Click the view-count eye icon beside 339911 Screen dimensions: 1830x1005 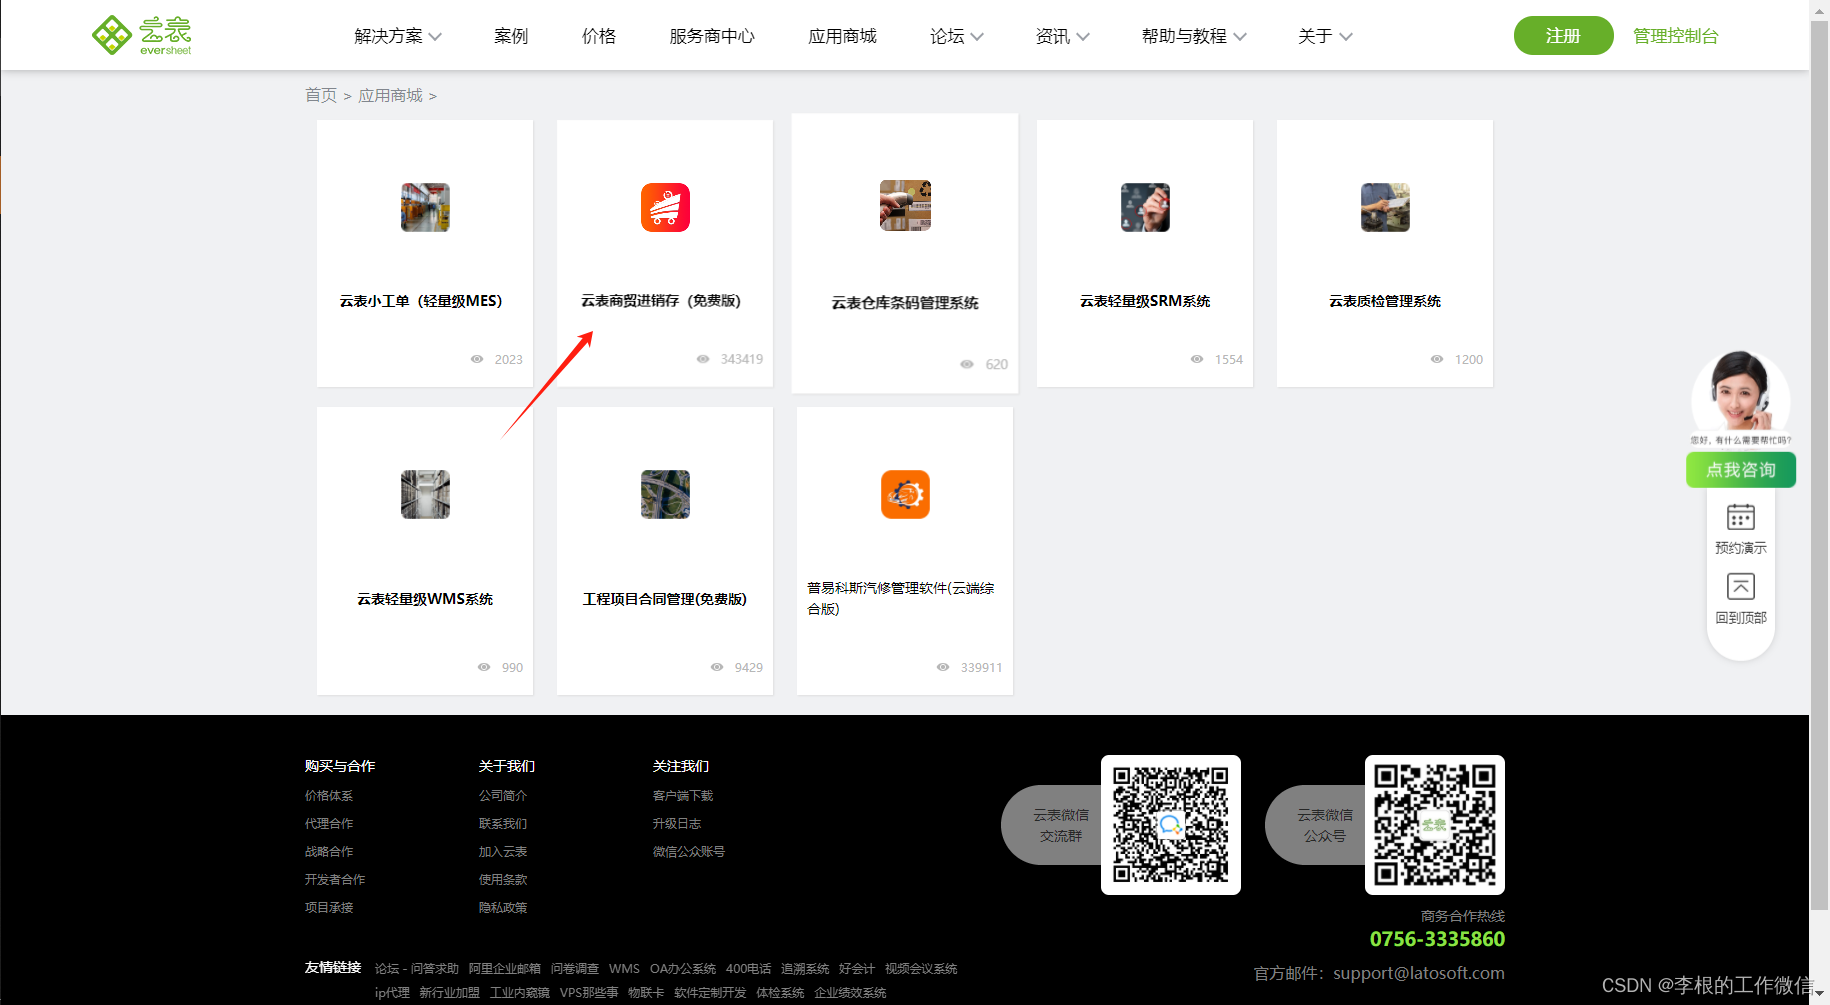tap(943, 667)
